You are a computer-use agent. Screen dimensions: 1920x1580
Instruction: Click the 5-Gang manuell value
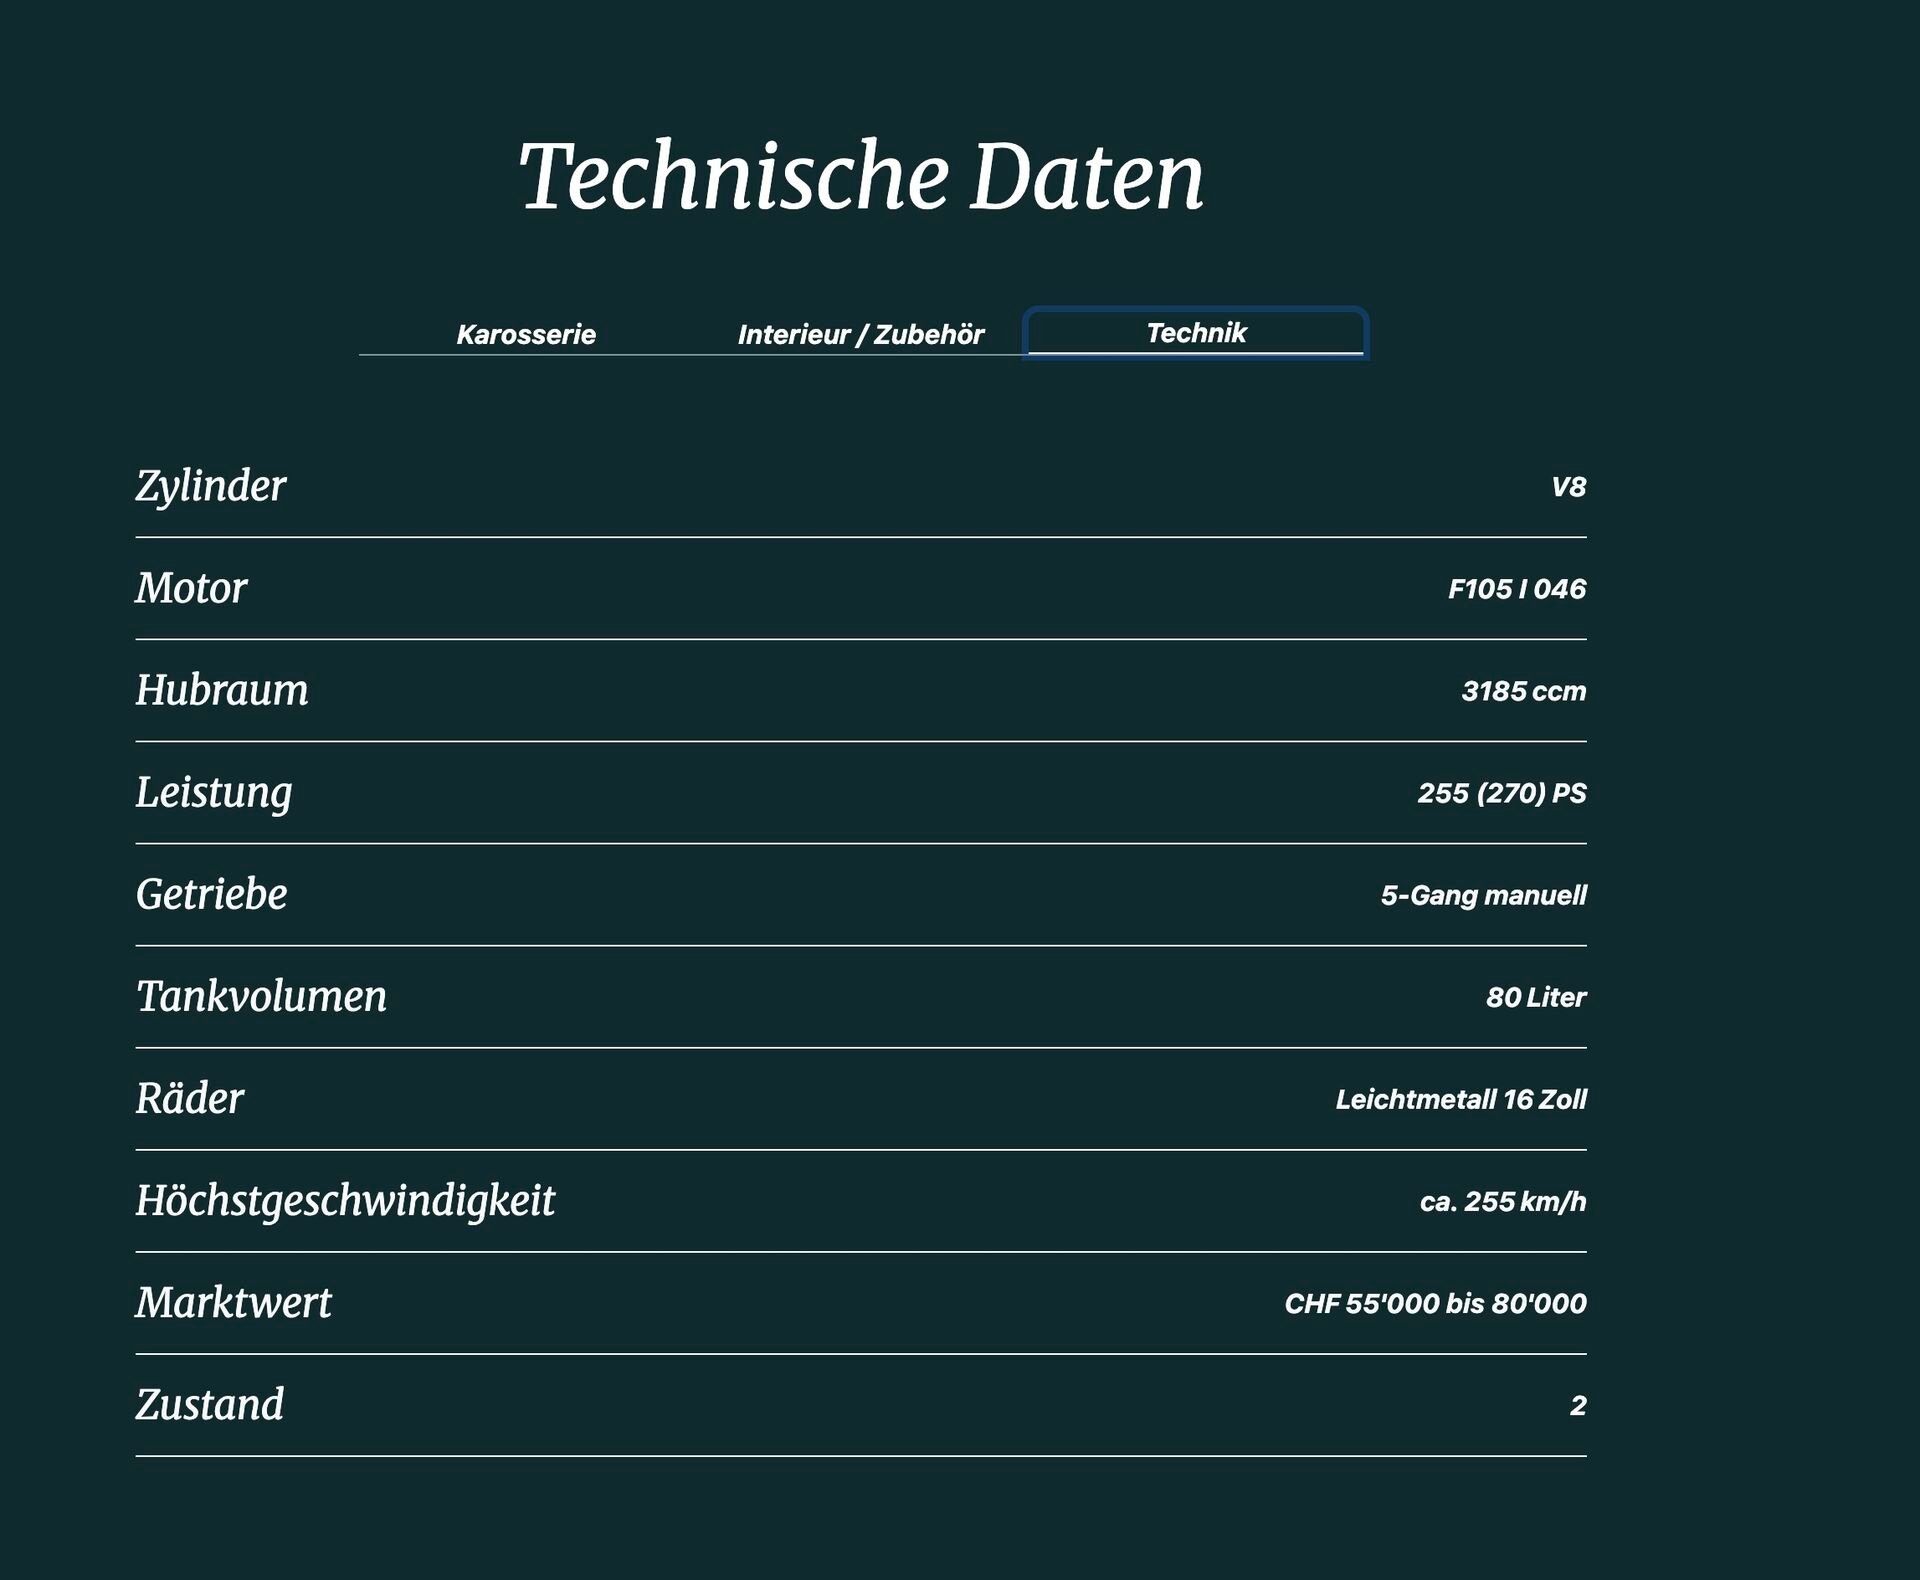[1483, 895]
